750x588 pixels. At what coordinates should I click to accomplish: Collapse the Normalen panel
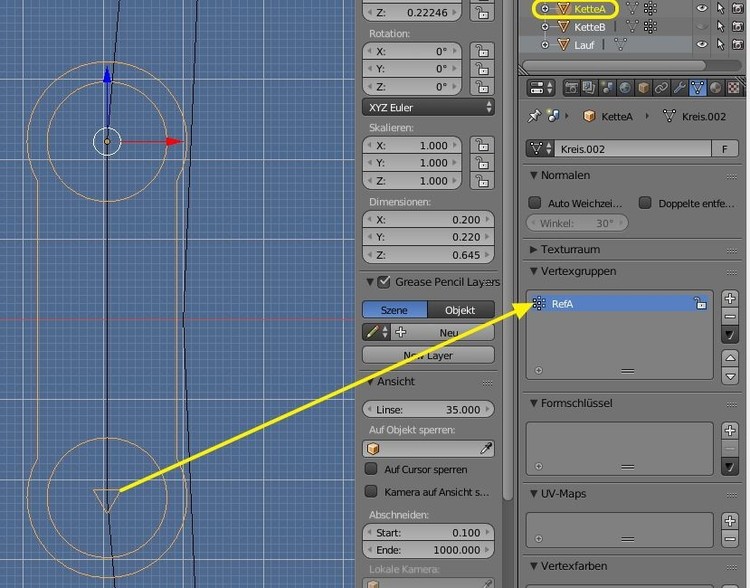(x=534, y=175)
